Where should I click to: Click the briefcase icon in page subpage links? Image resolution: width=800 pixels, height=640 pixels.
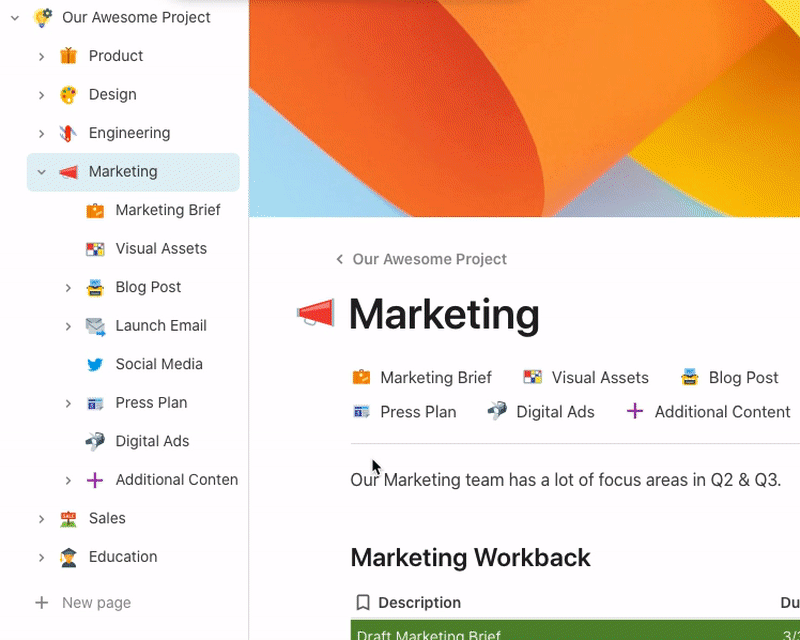pos(361,377)
